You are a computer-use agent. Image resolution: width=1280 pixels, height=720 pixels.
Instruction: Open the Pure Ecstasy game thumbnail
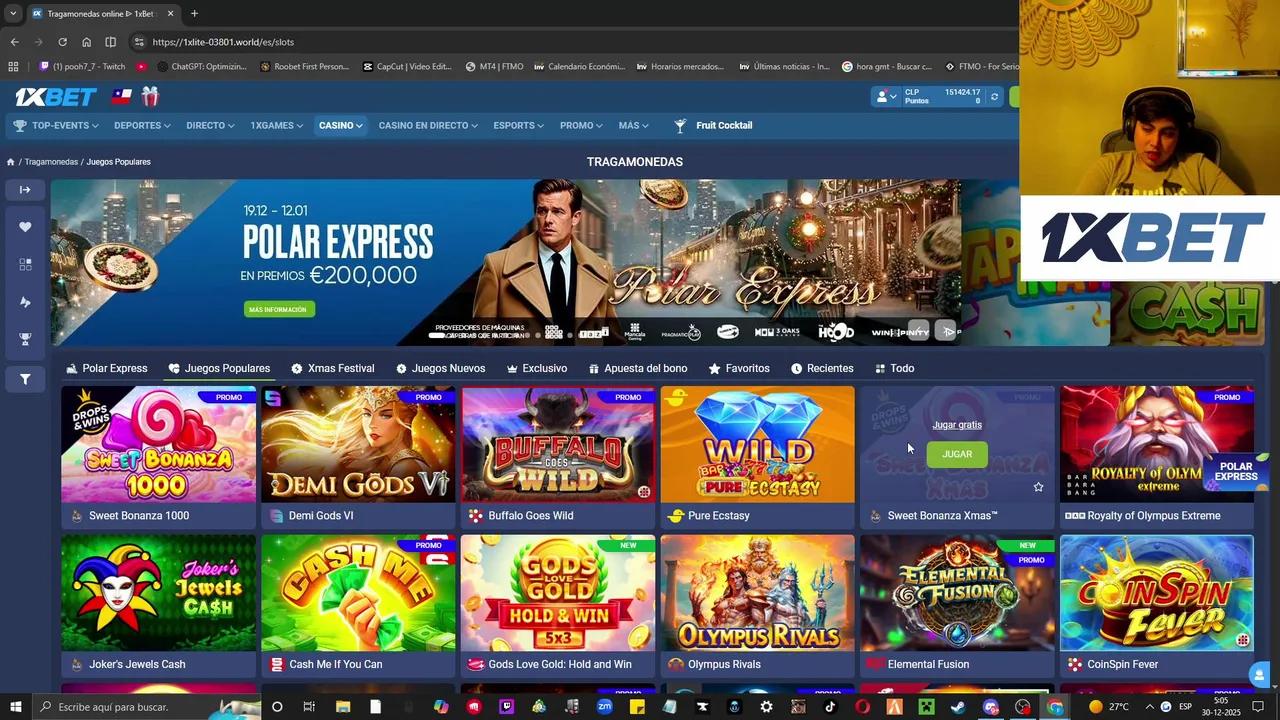pos(758,444)
